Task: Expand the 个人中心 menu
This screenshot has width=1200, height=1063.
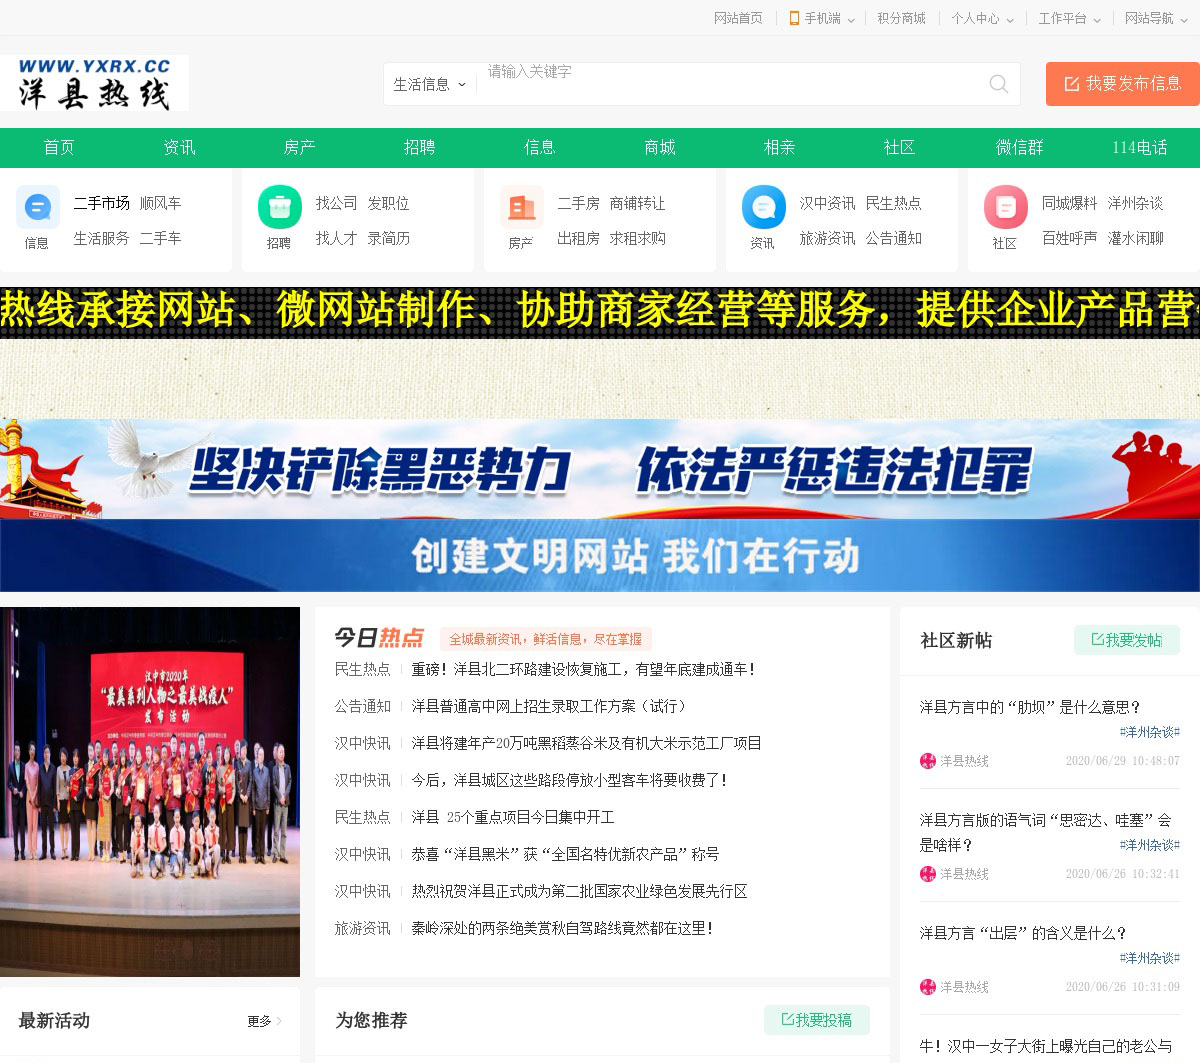Action: 982,18
